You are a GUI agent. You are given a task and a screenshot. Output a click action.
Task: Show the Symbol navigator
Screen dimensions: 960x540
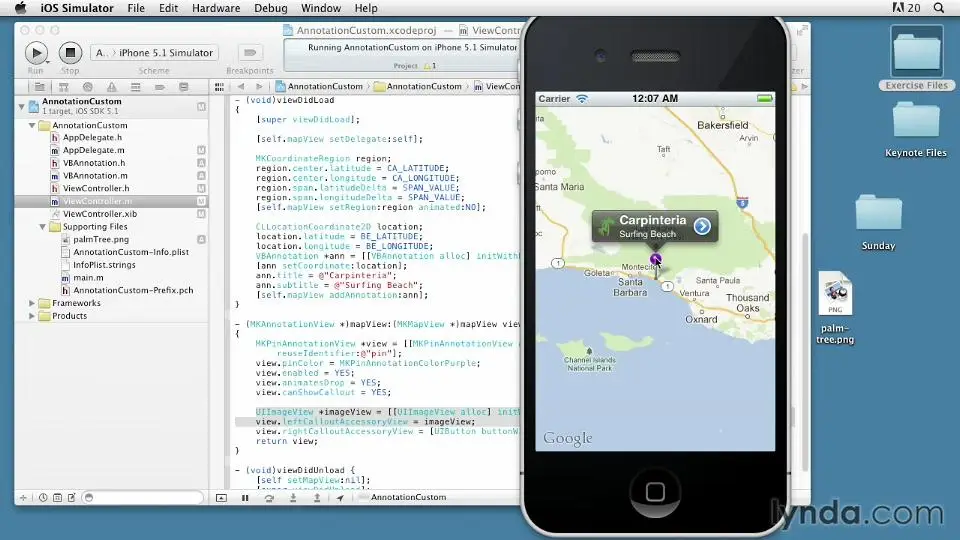64,87
